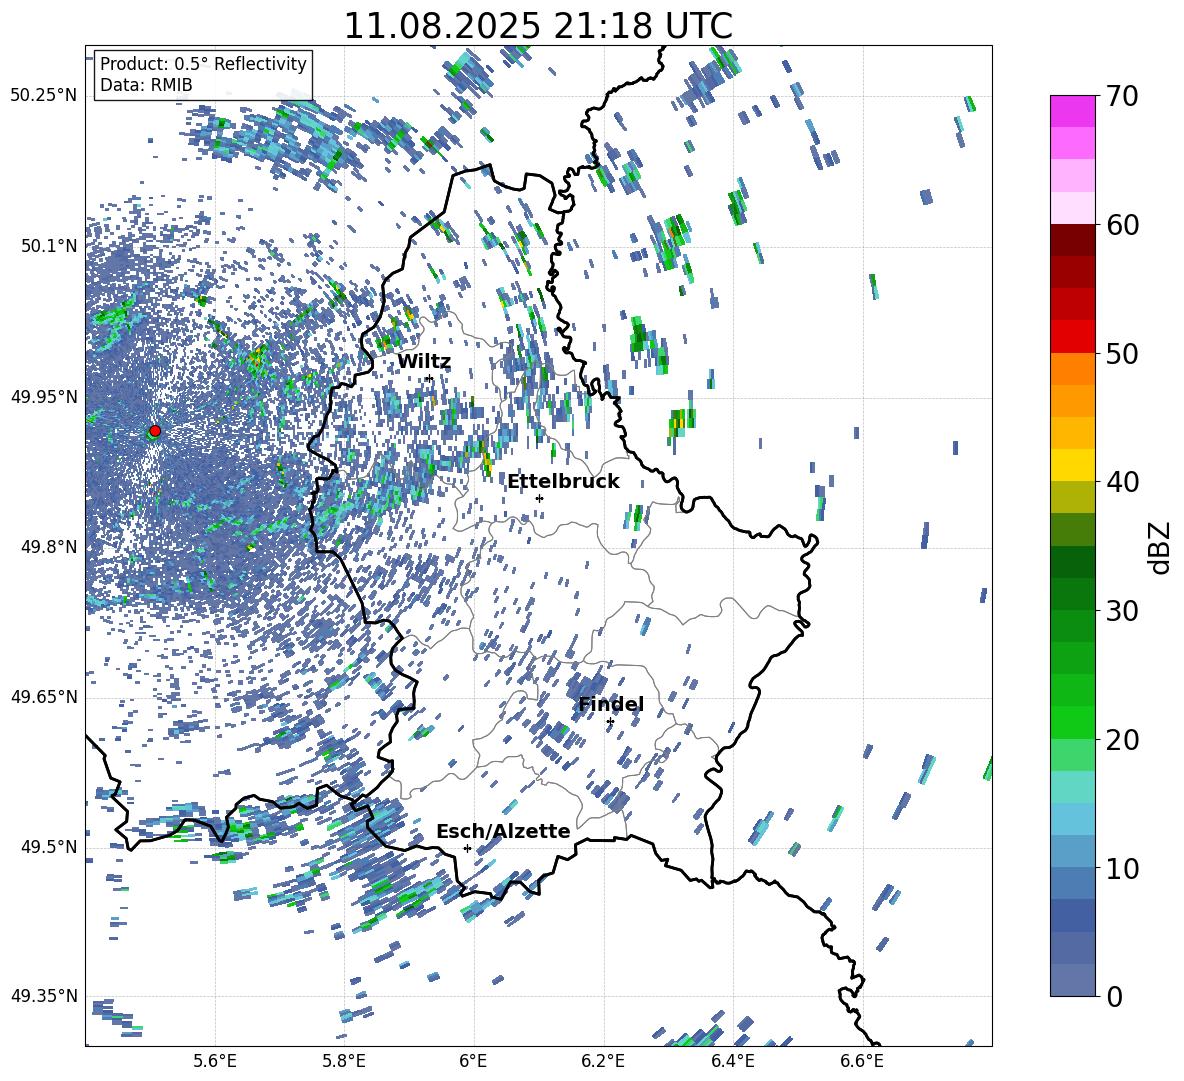Click the 6.4°E longitude tick label
The image size is (1184, 1081).
(x=732, y=1061)
